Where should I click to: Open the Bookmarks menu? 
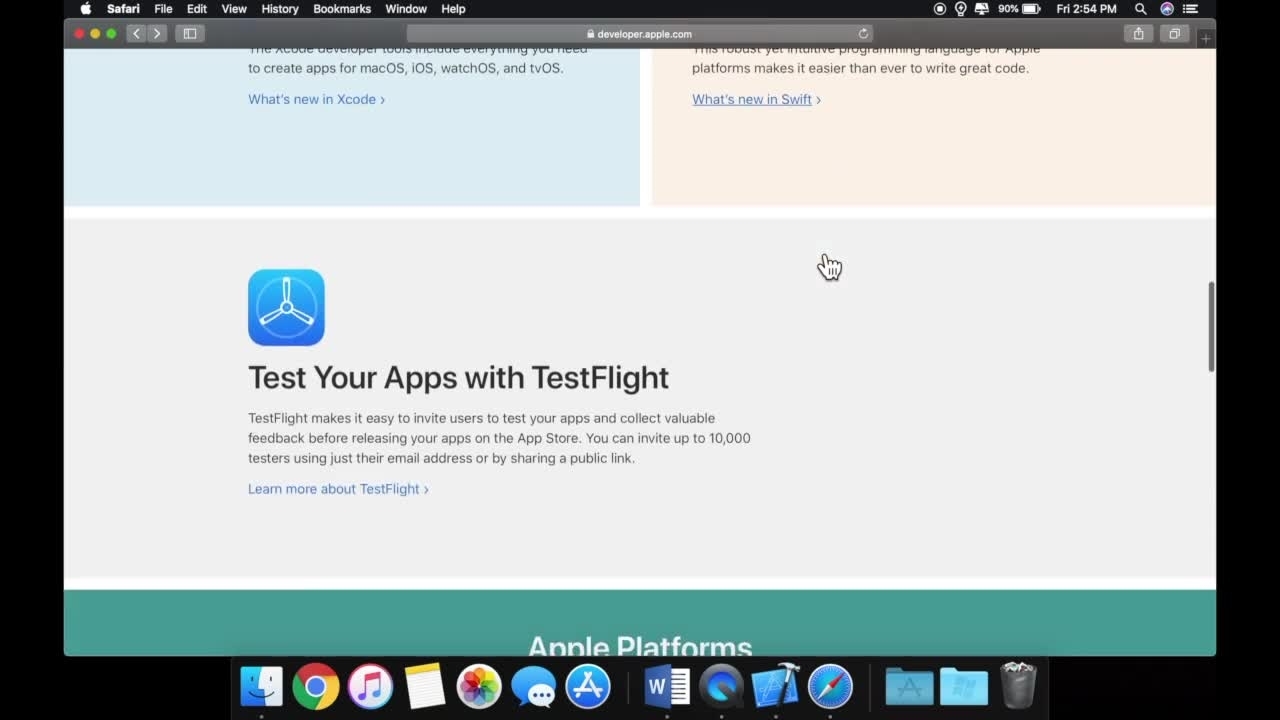[x=342, y=9]
